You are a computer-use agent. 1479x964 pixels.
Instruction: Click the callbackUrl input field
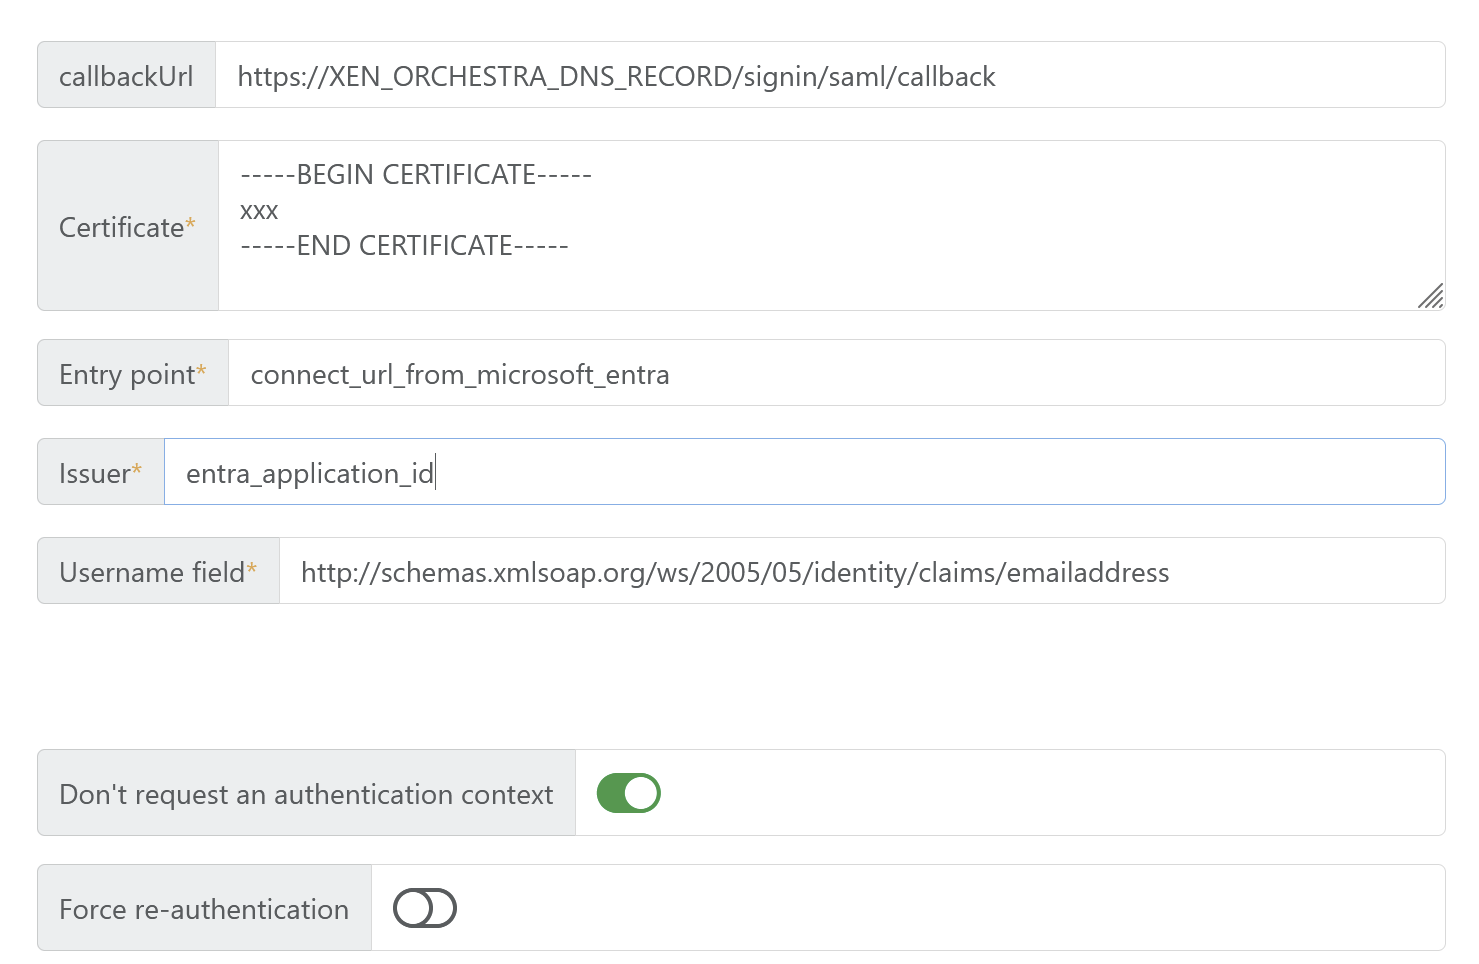tap(830, 76)
